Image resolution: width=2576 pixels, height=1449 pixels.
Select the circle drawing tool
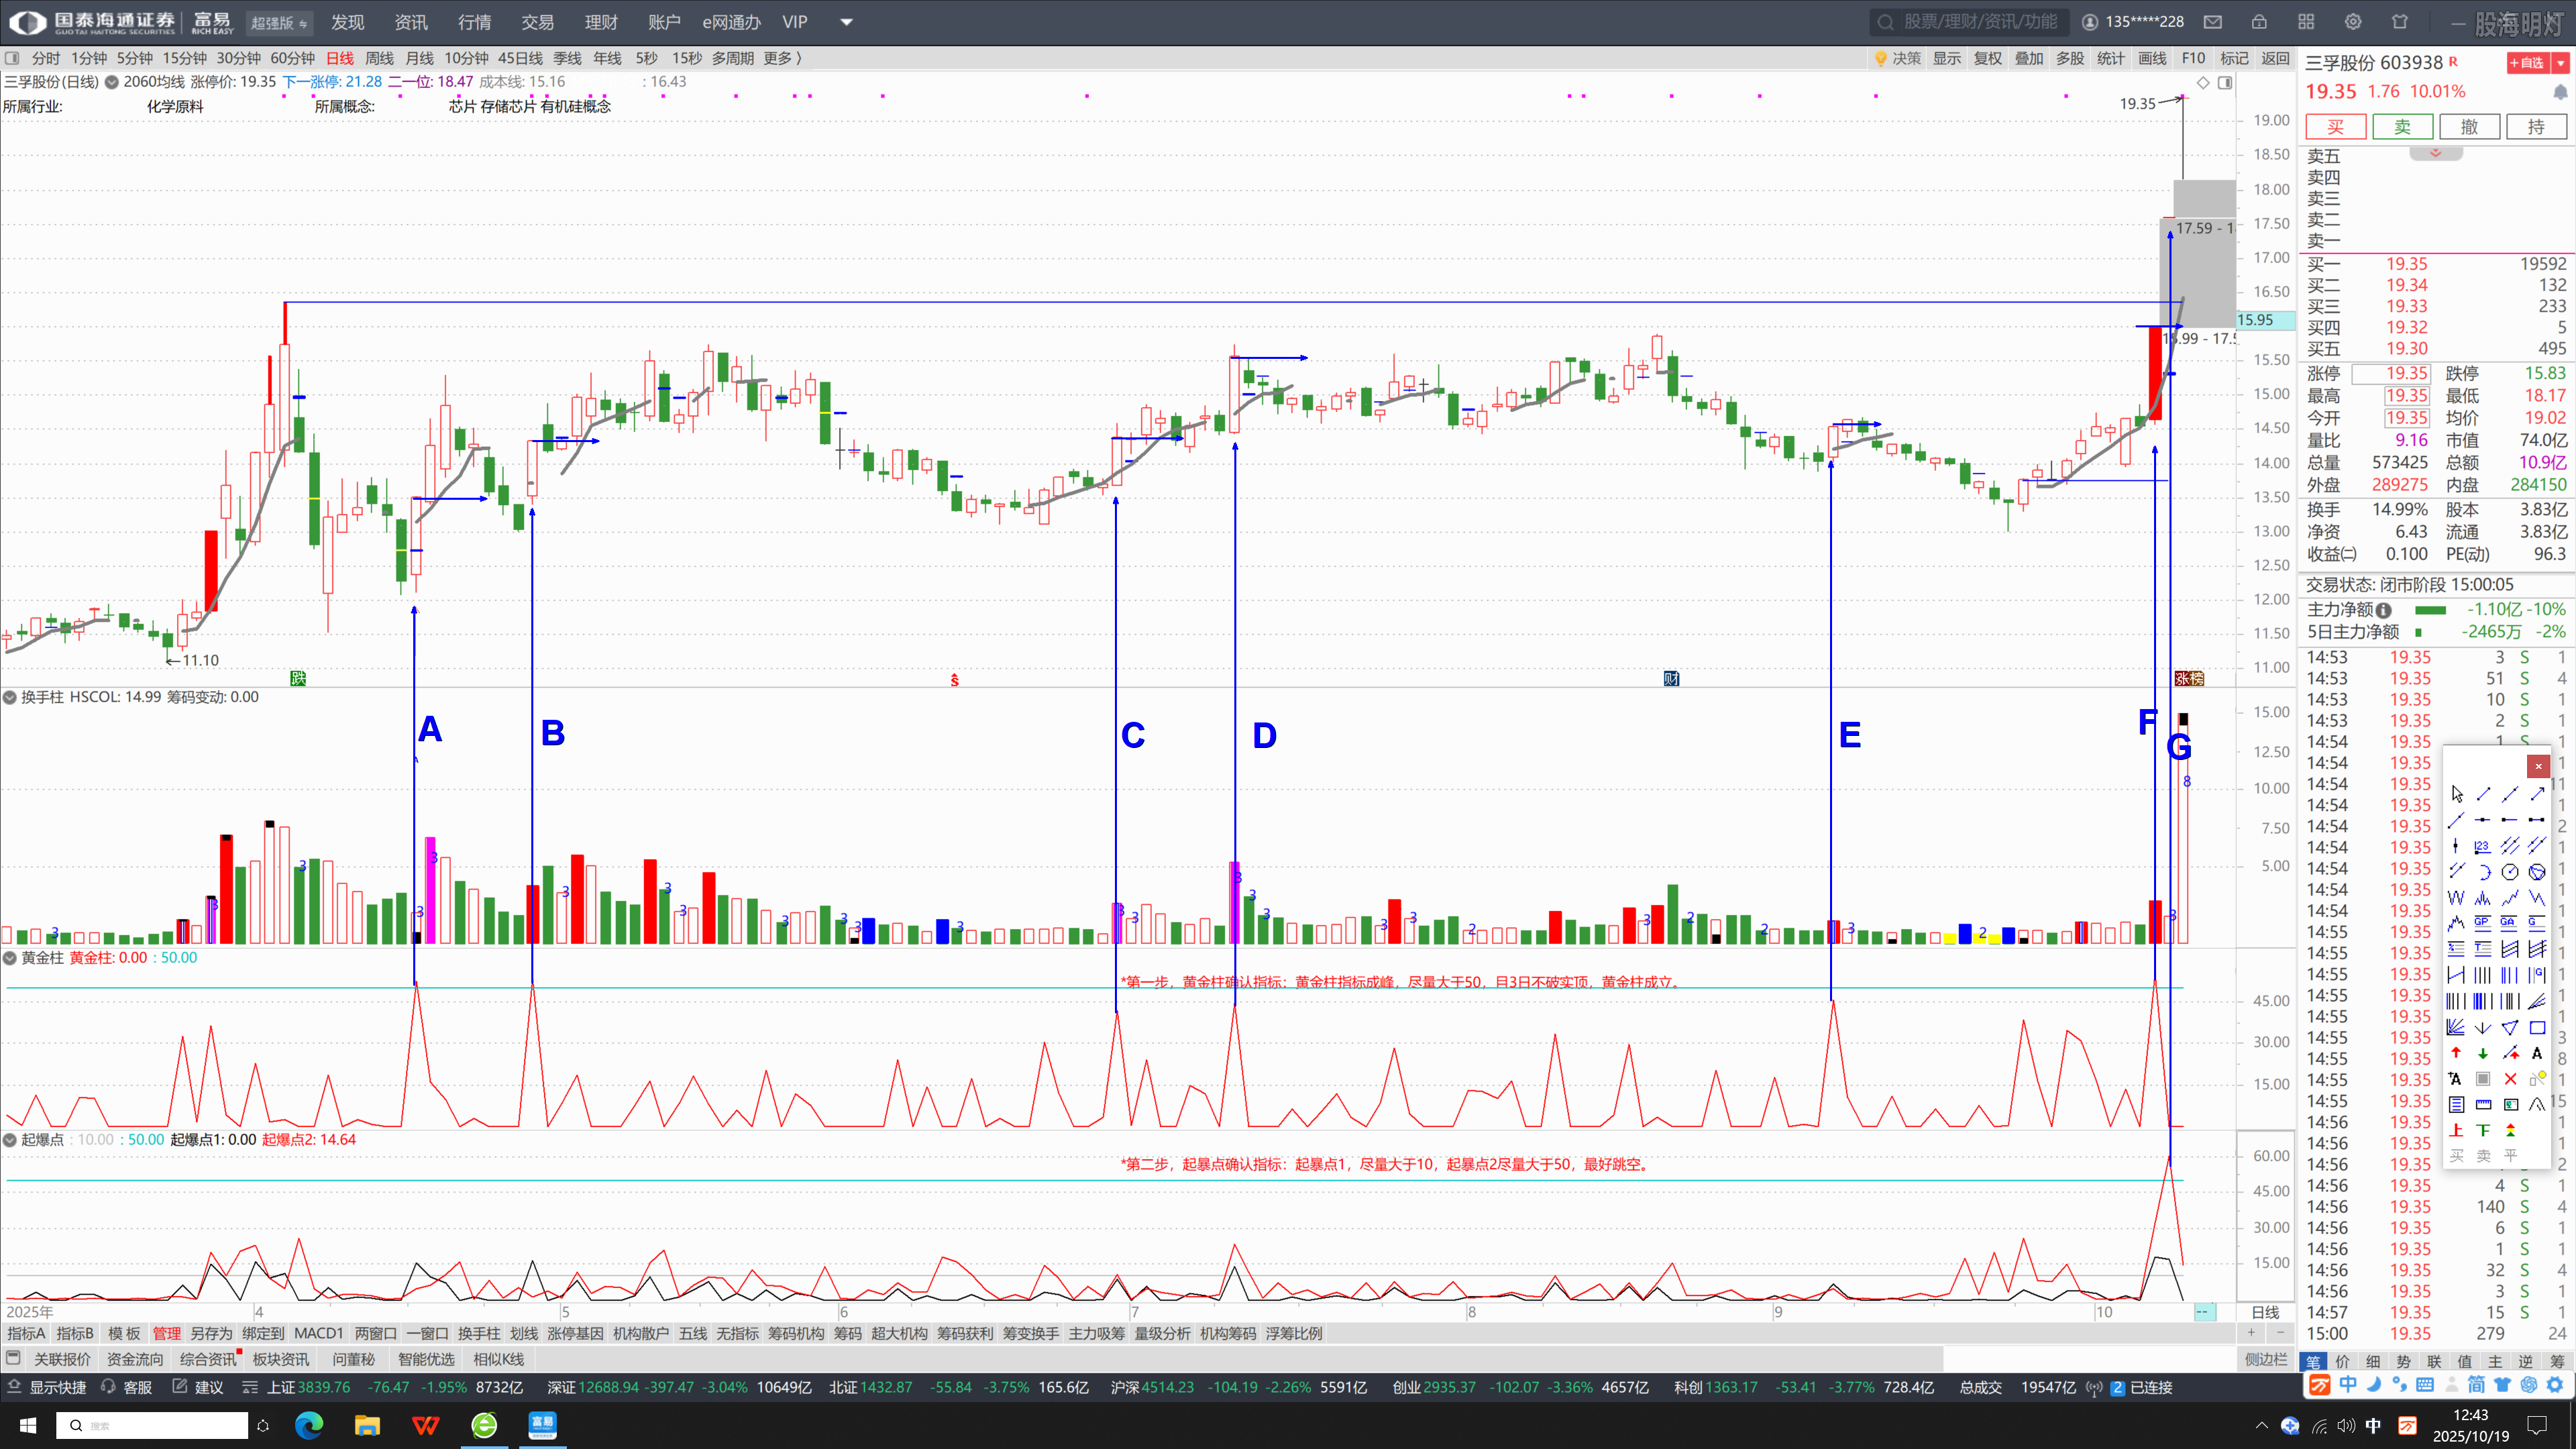2510,872
